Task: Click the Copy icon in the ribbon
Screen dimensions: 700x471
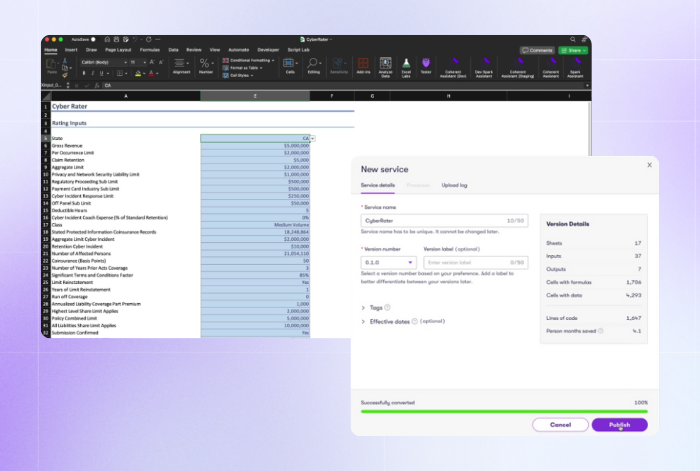Action: [65, 68]
